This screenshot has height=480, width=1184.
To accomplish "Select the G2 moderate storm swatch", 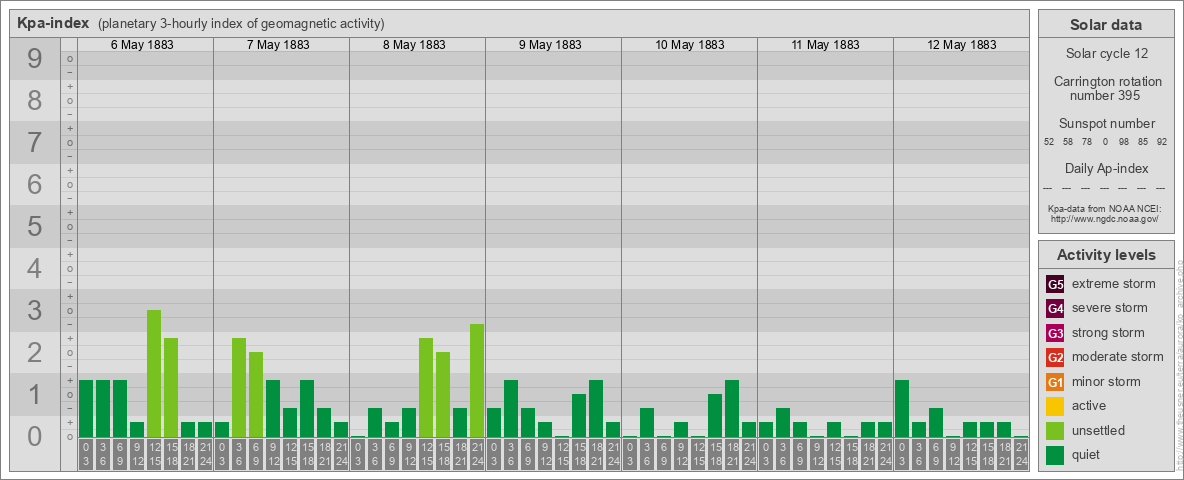I will pyautogui.click(x=1056, y=357).
